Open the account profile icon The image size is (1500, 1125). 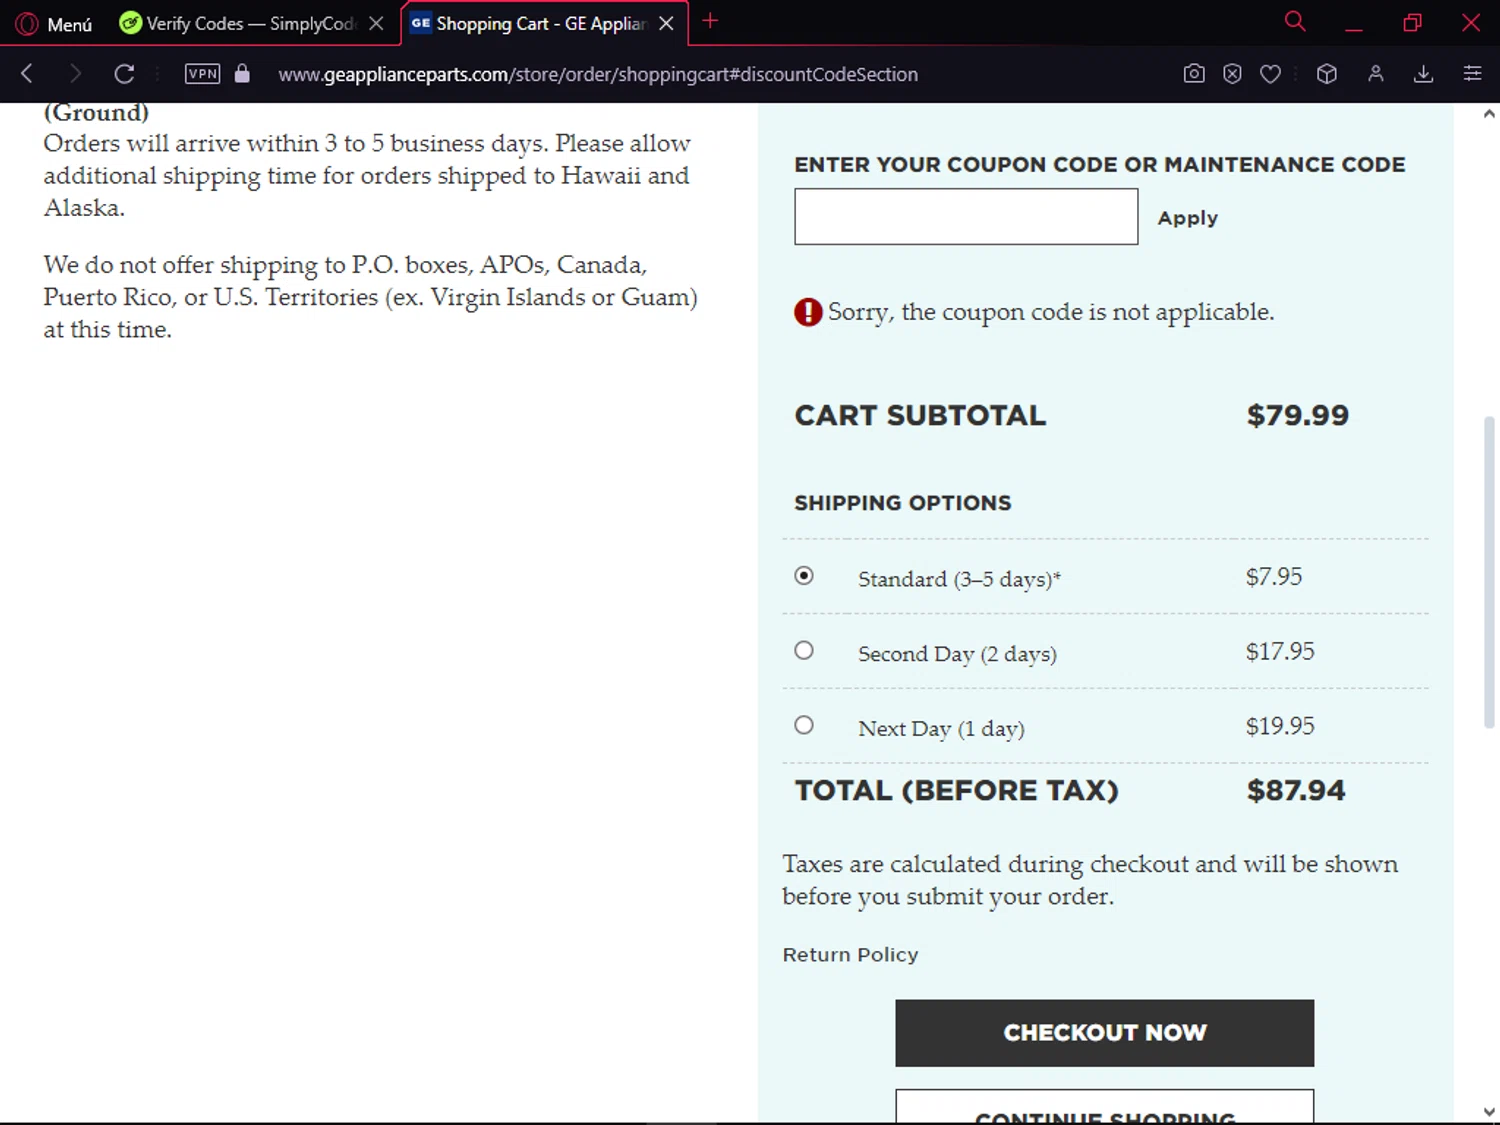pyautogui.click(x=1376, y=73)
